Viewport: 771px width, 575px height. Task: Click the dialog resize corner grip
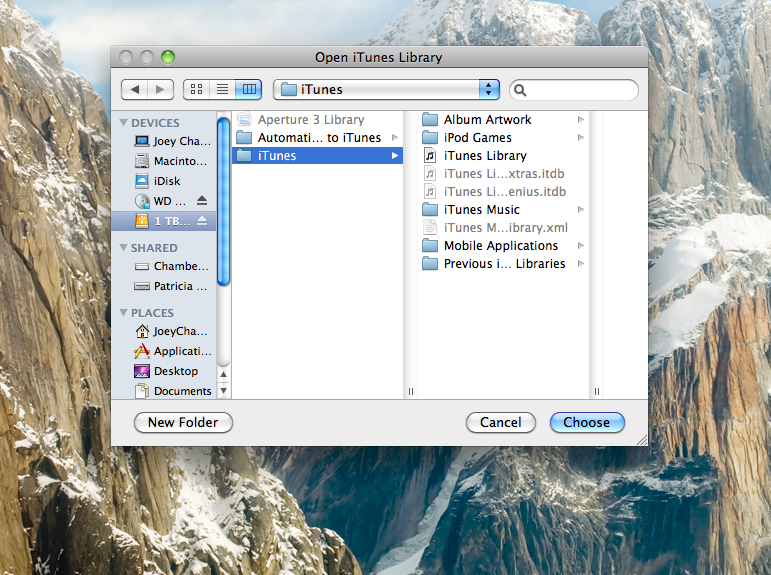tap(642, 440)
